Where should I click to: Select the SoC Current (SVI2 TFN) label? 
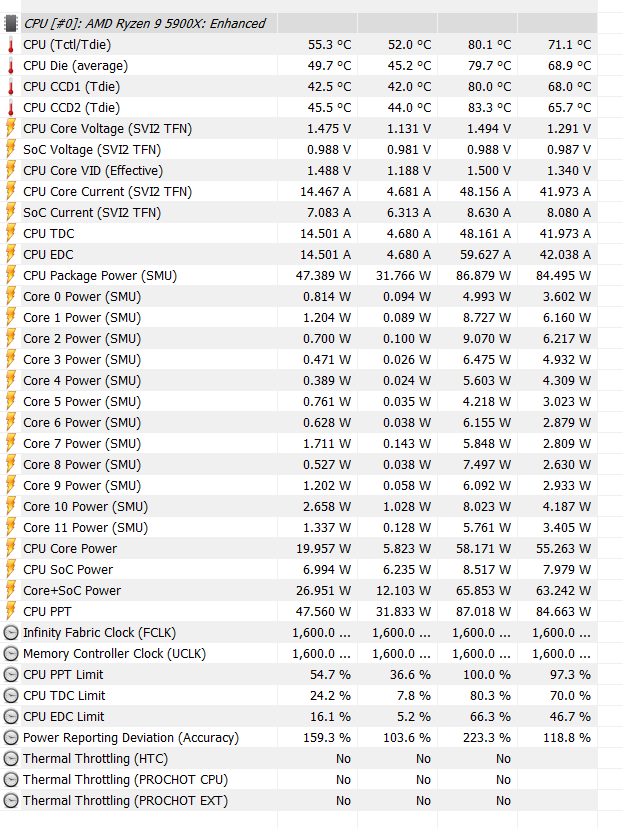point(92,212)
